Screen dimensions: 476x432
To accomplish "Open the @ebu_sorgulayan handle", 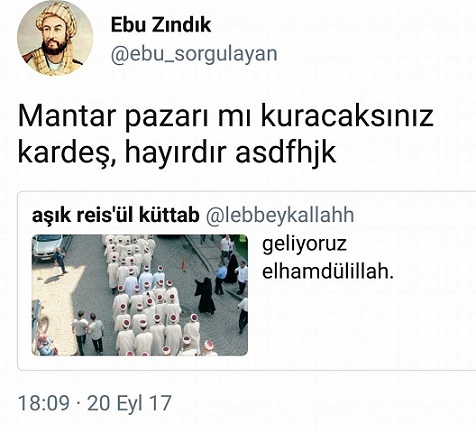I will point(194,54).
